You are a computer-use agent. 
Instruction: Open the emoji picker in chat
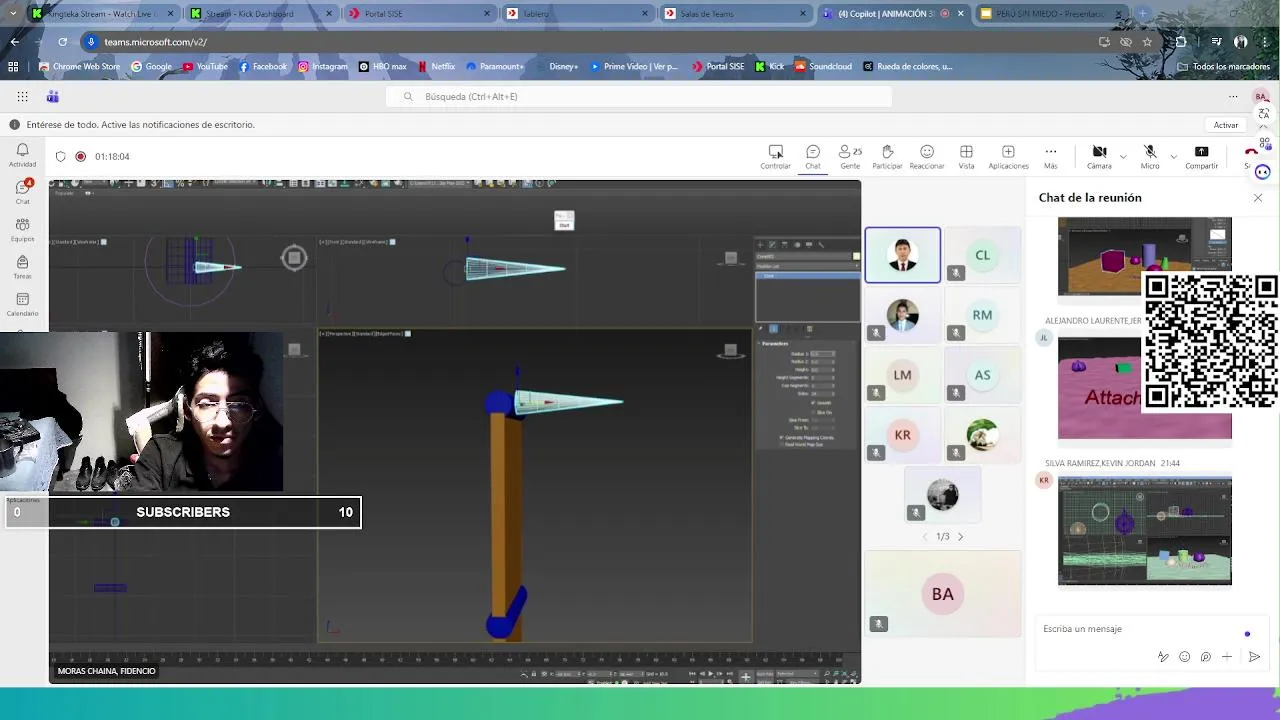tap(1185, 657)
